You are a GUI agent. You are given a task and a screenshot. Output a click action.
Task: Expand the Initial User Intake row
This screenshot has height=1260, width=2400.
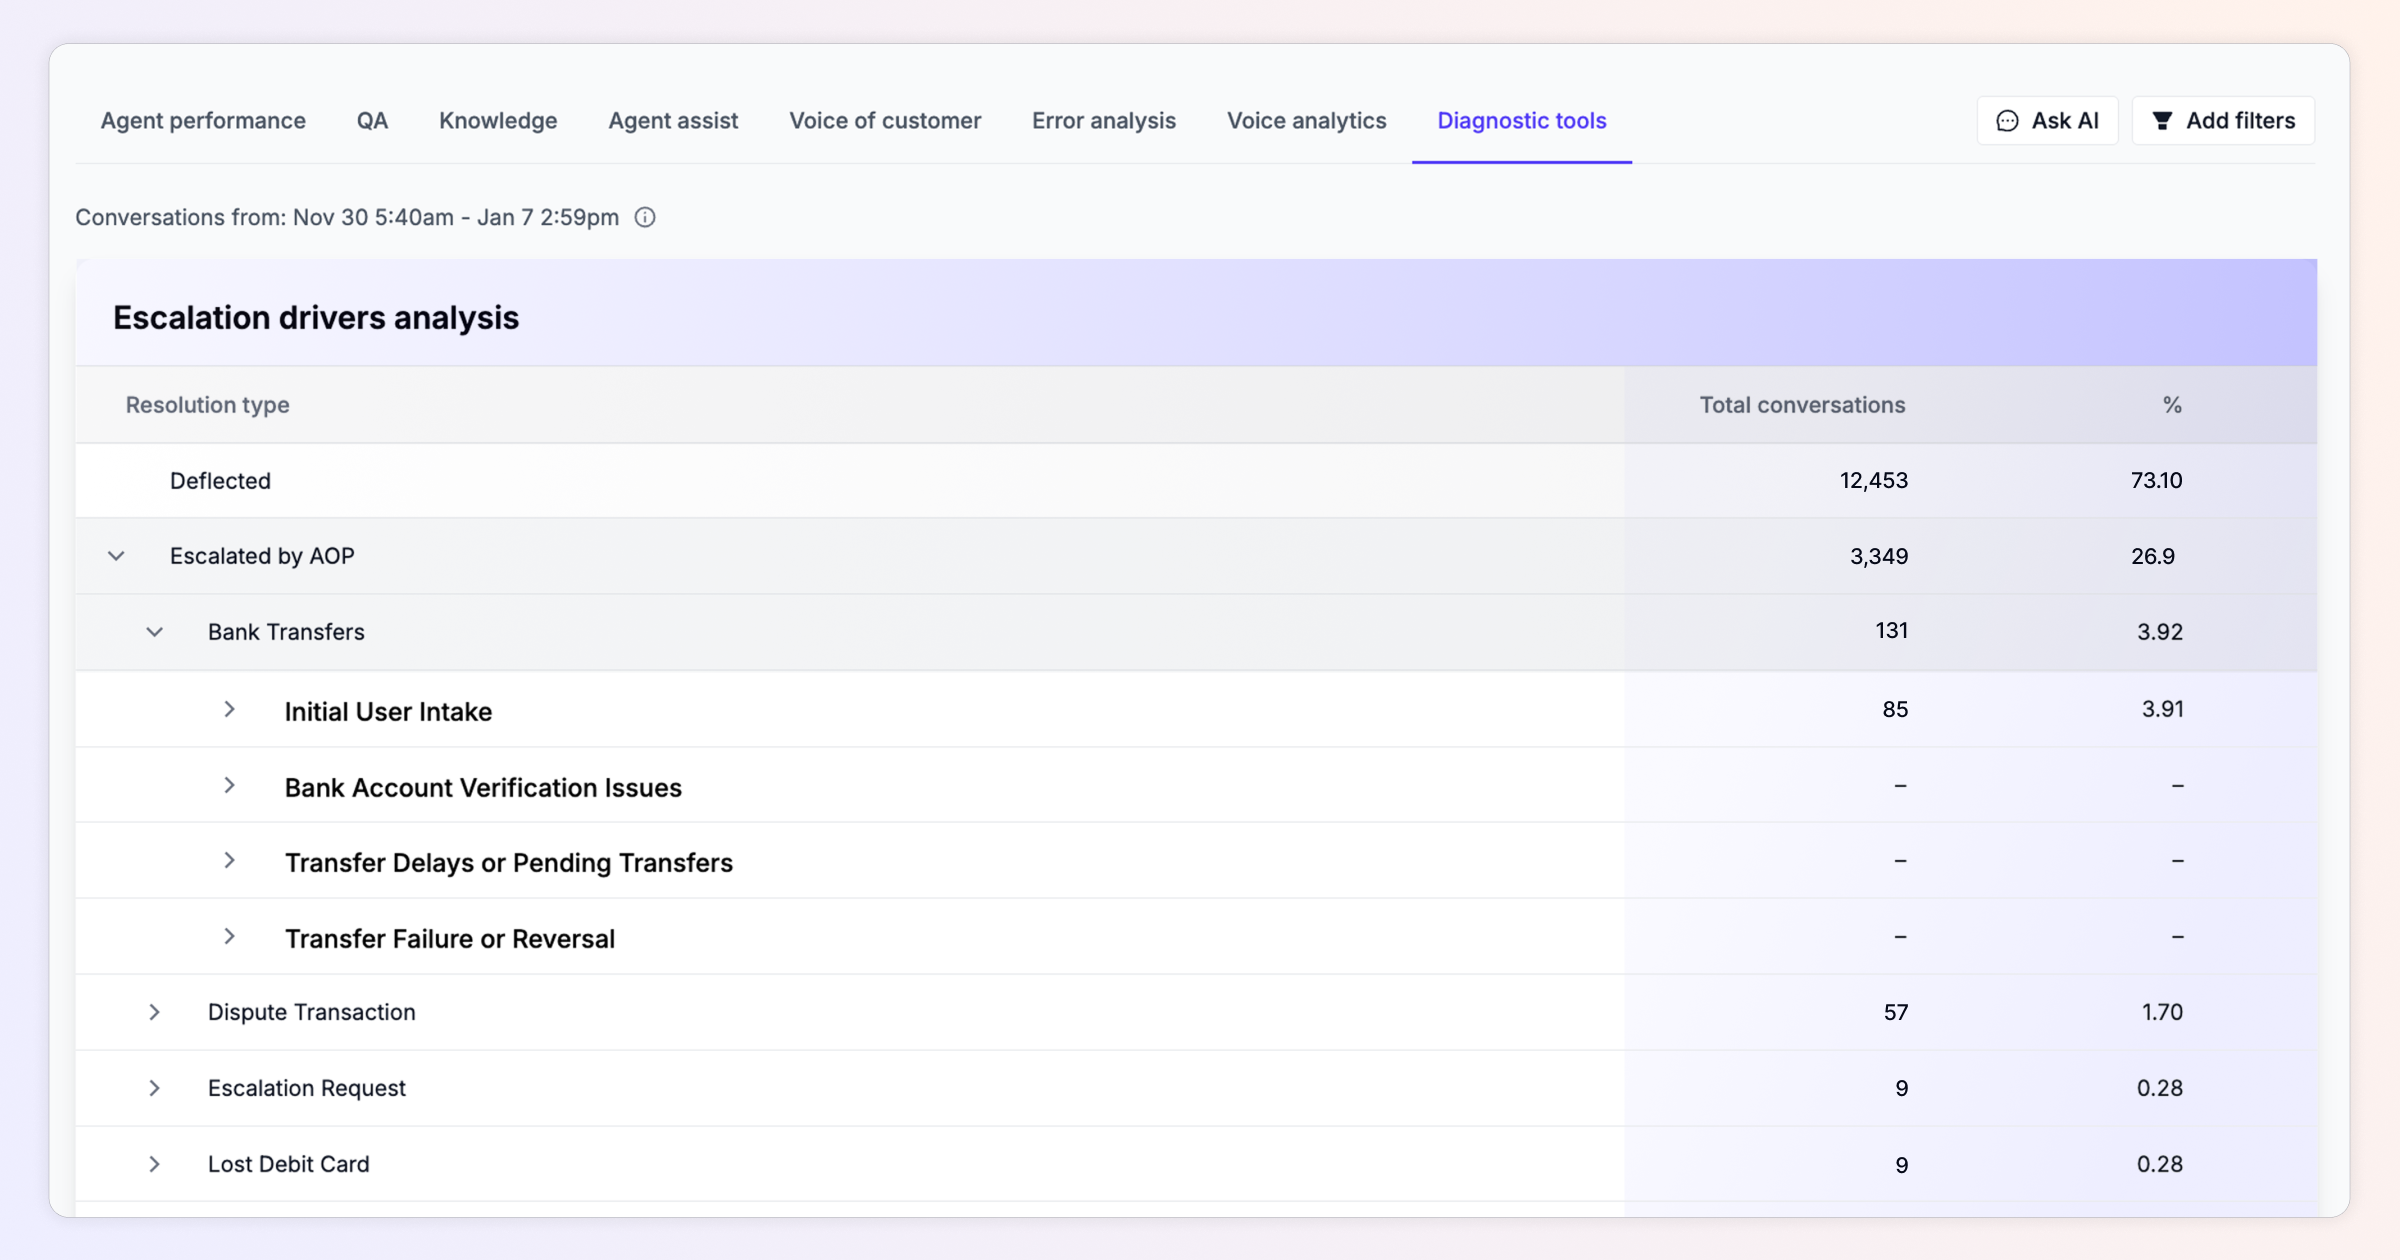(229, 709)
